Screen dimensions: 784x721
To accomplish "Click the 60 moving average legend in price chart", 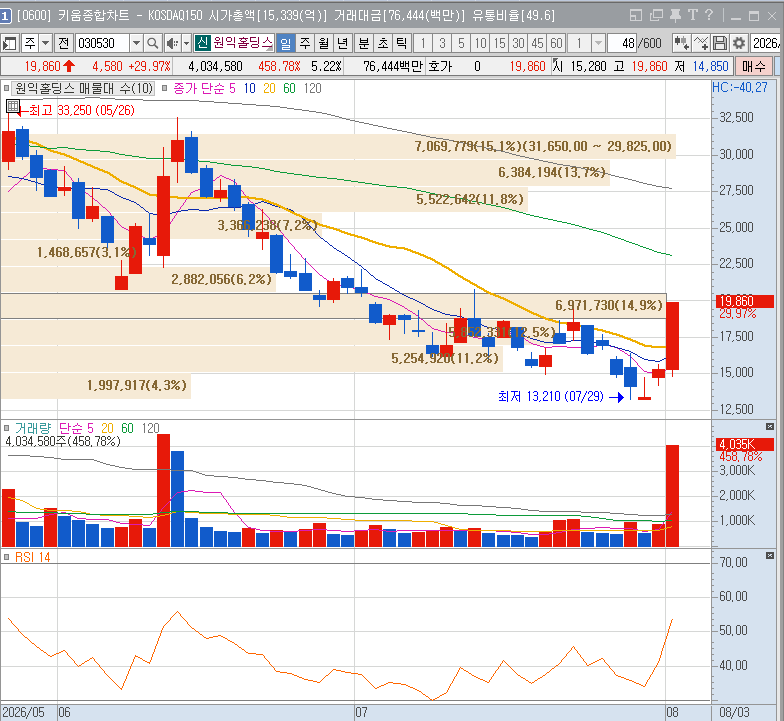I will click(289, 88).
